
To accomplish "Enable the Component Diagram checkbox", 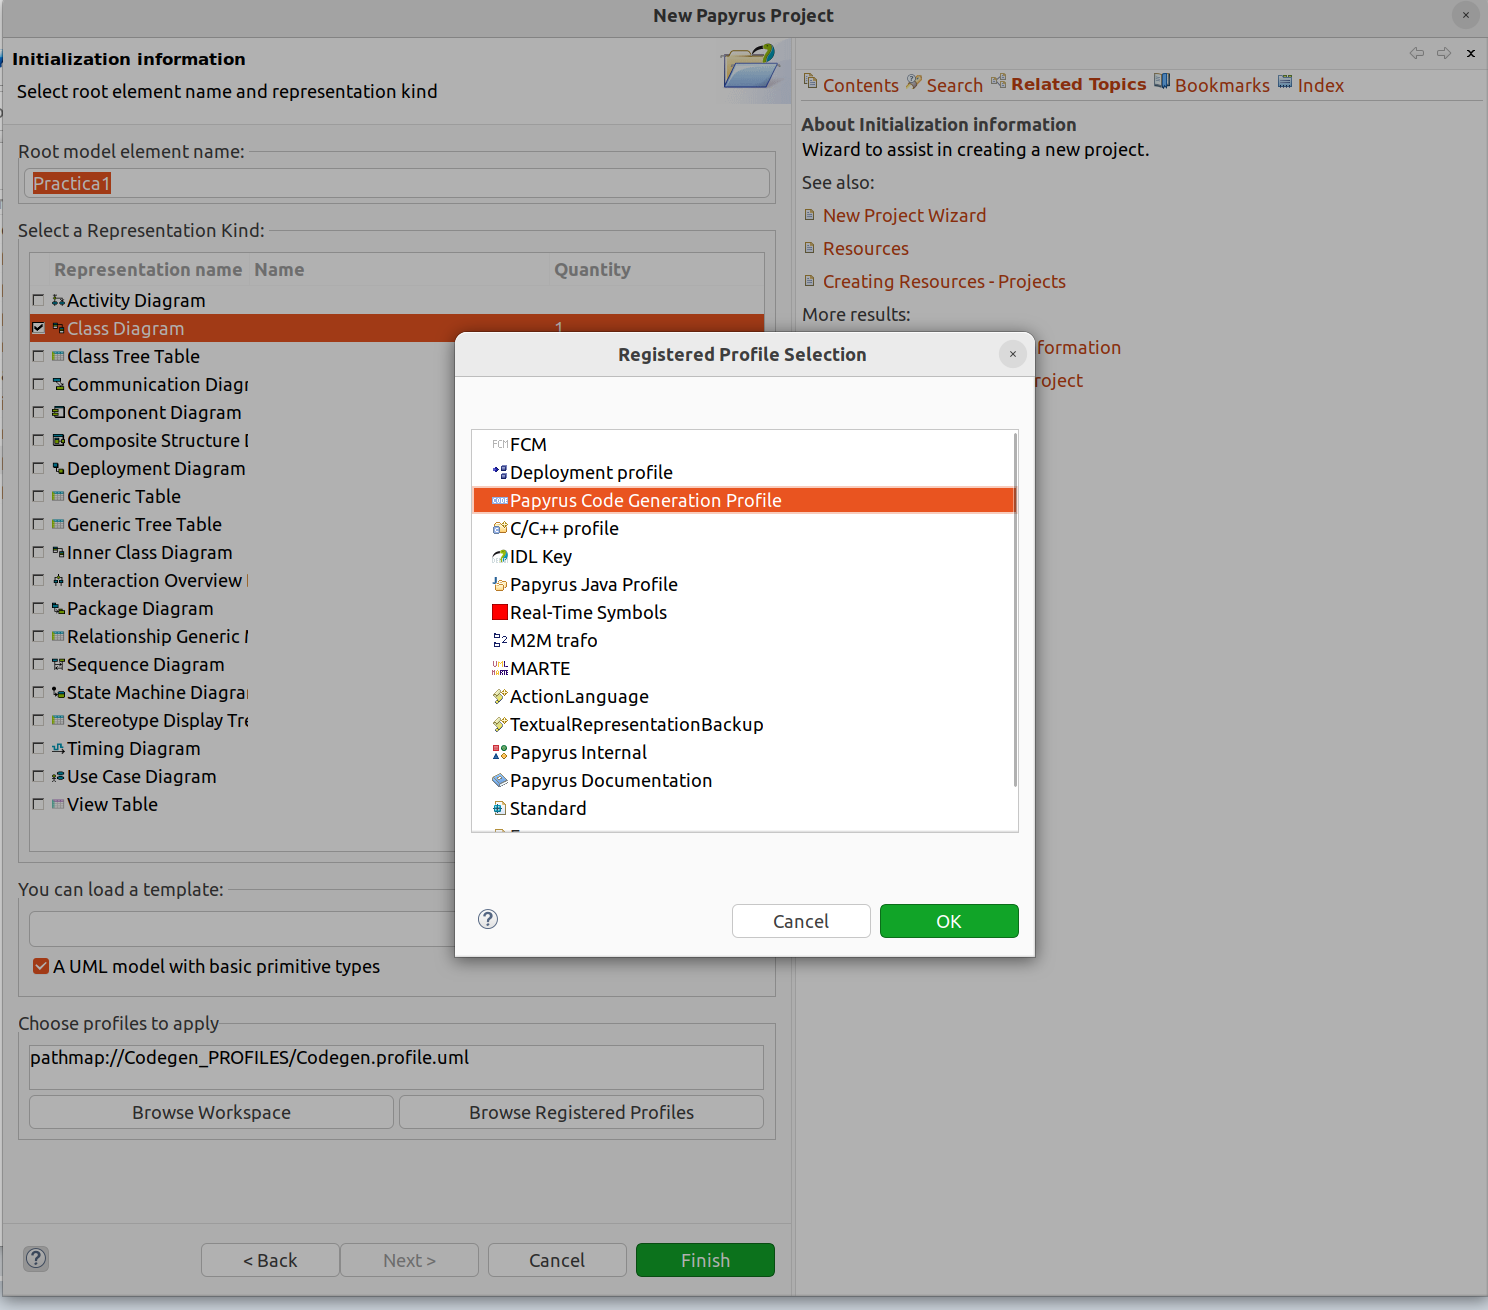I will (x=38, y=412).
